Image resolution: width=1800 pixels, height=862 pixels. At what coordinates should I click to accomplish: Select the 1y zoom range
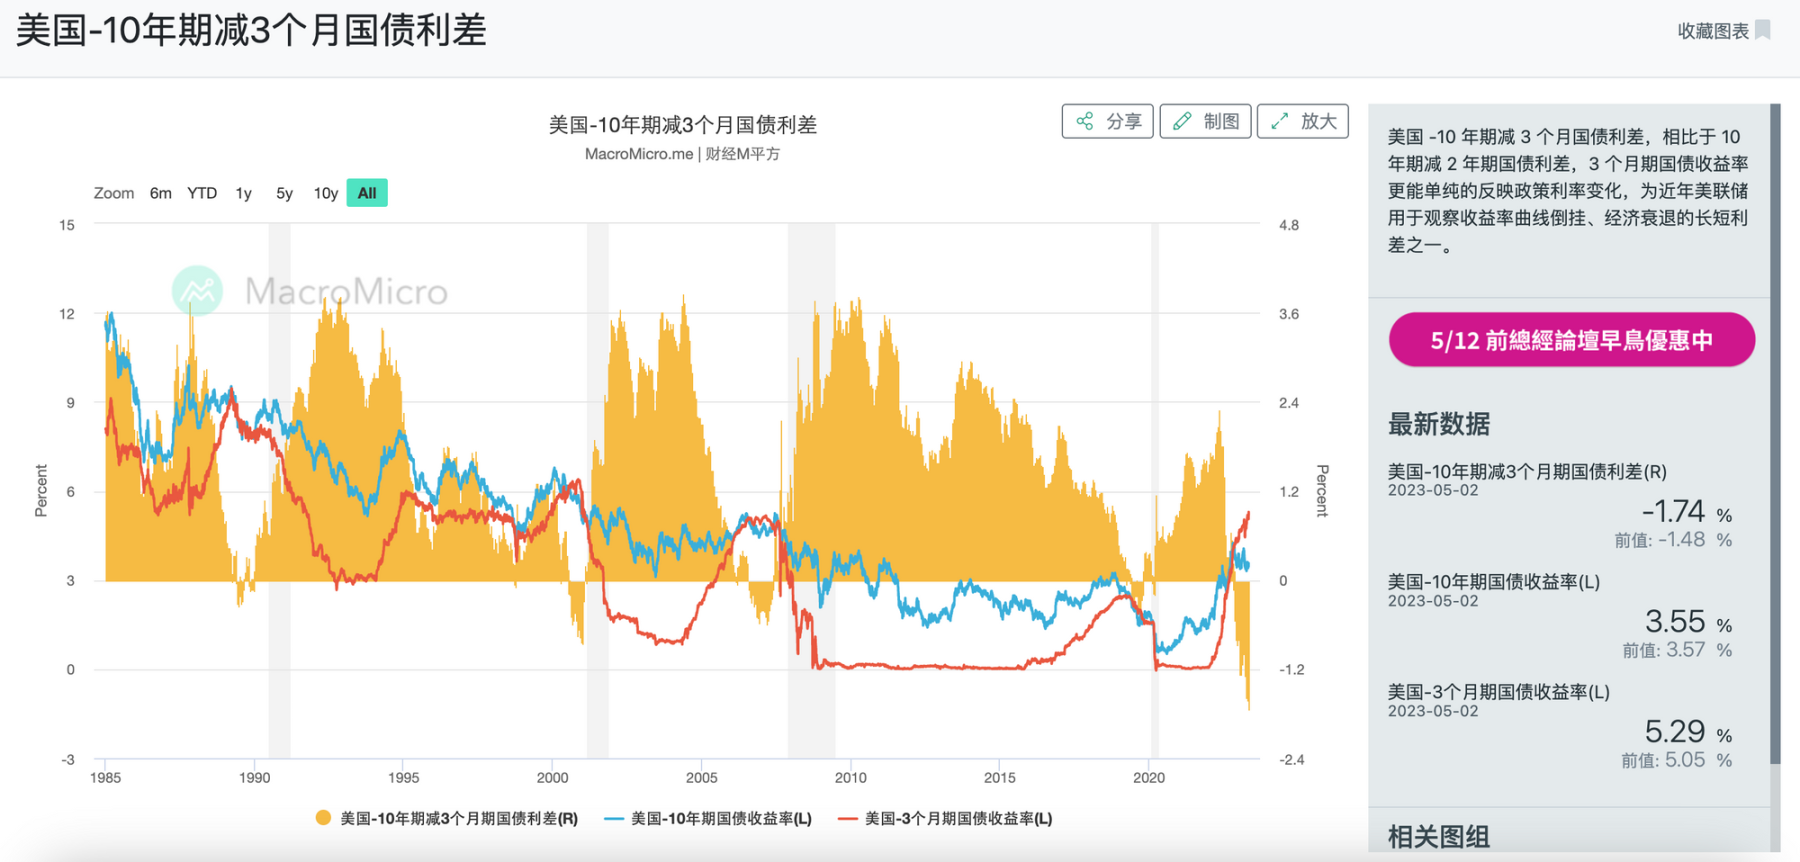click(244, 193)
